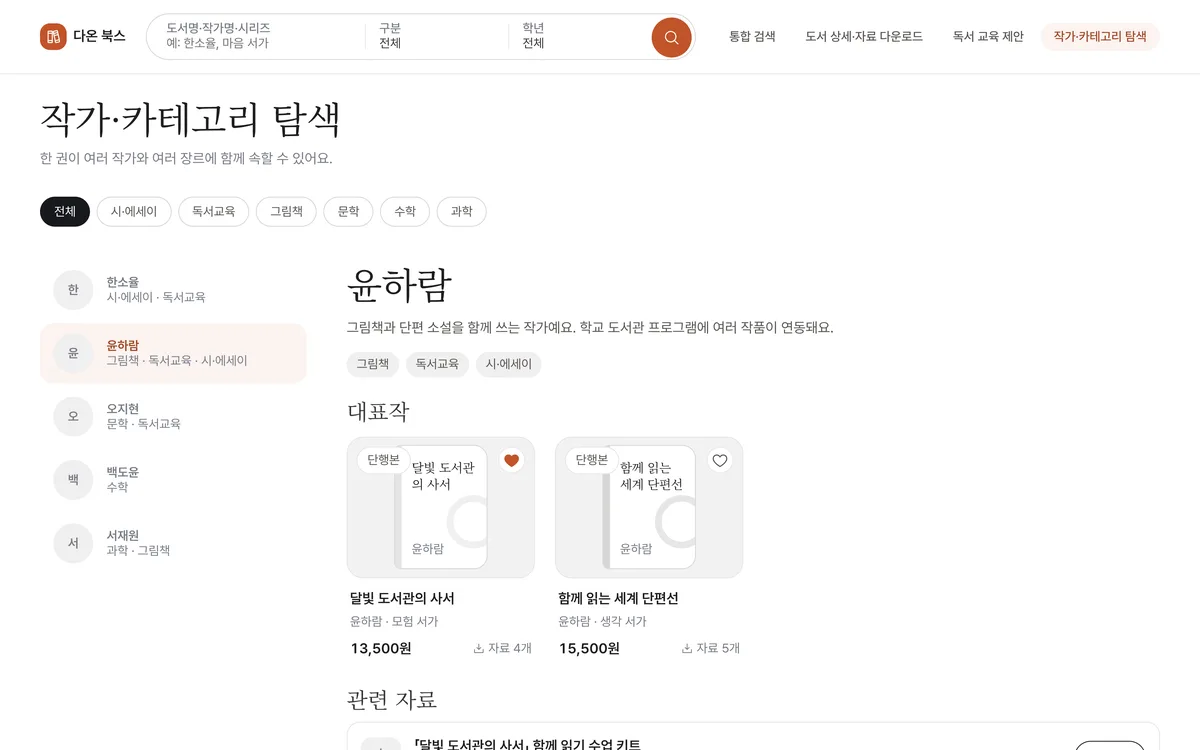Filter by 그림책 chip in filter row
The width and height of the screenshot is (1200, 750).
pyautogui.click(x=286, y=212)
